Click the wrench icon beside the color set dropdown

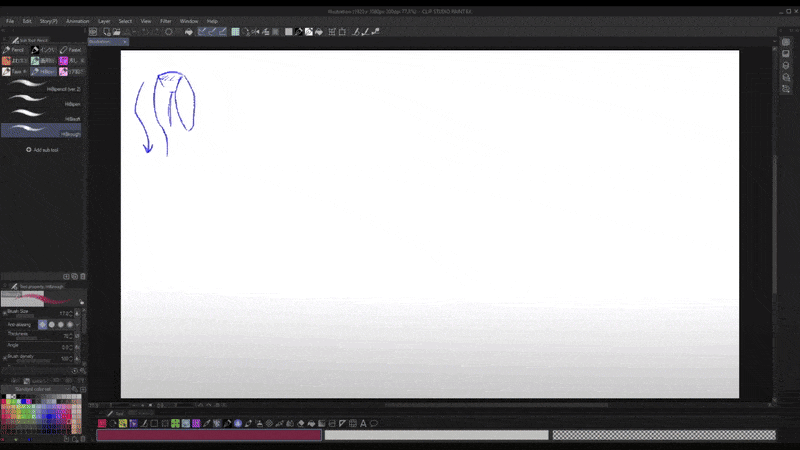coord(74,389)
